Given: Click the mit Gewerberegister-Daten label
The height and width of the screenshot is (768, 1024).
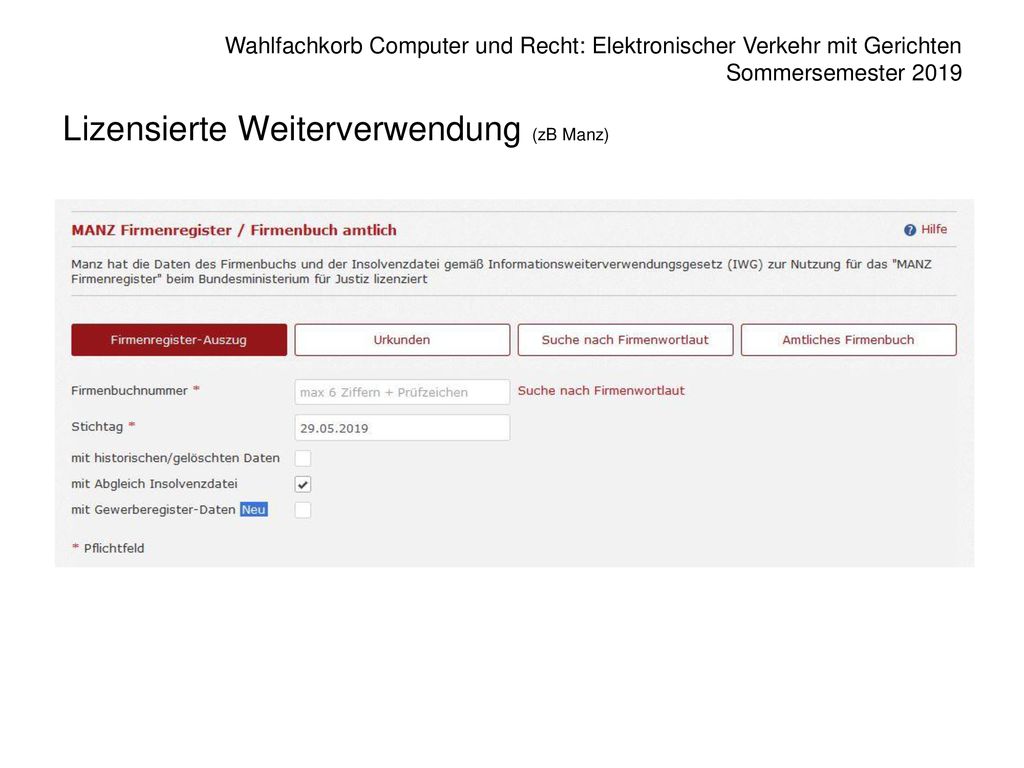Looking at the screenshot, I should (153, 509).
